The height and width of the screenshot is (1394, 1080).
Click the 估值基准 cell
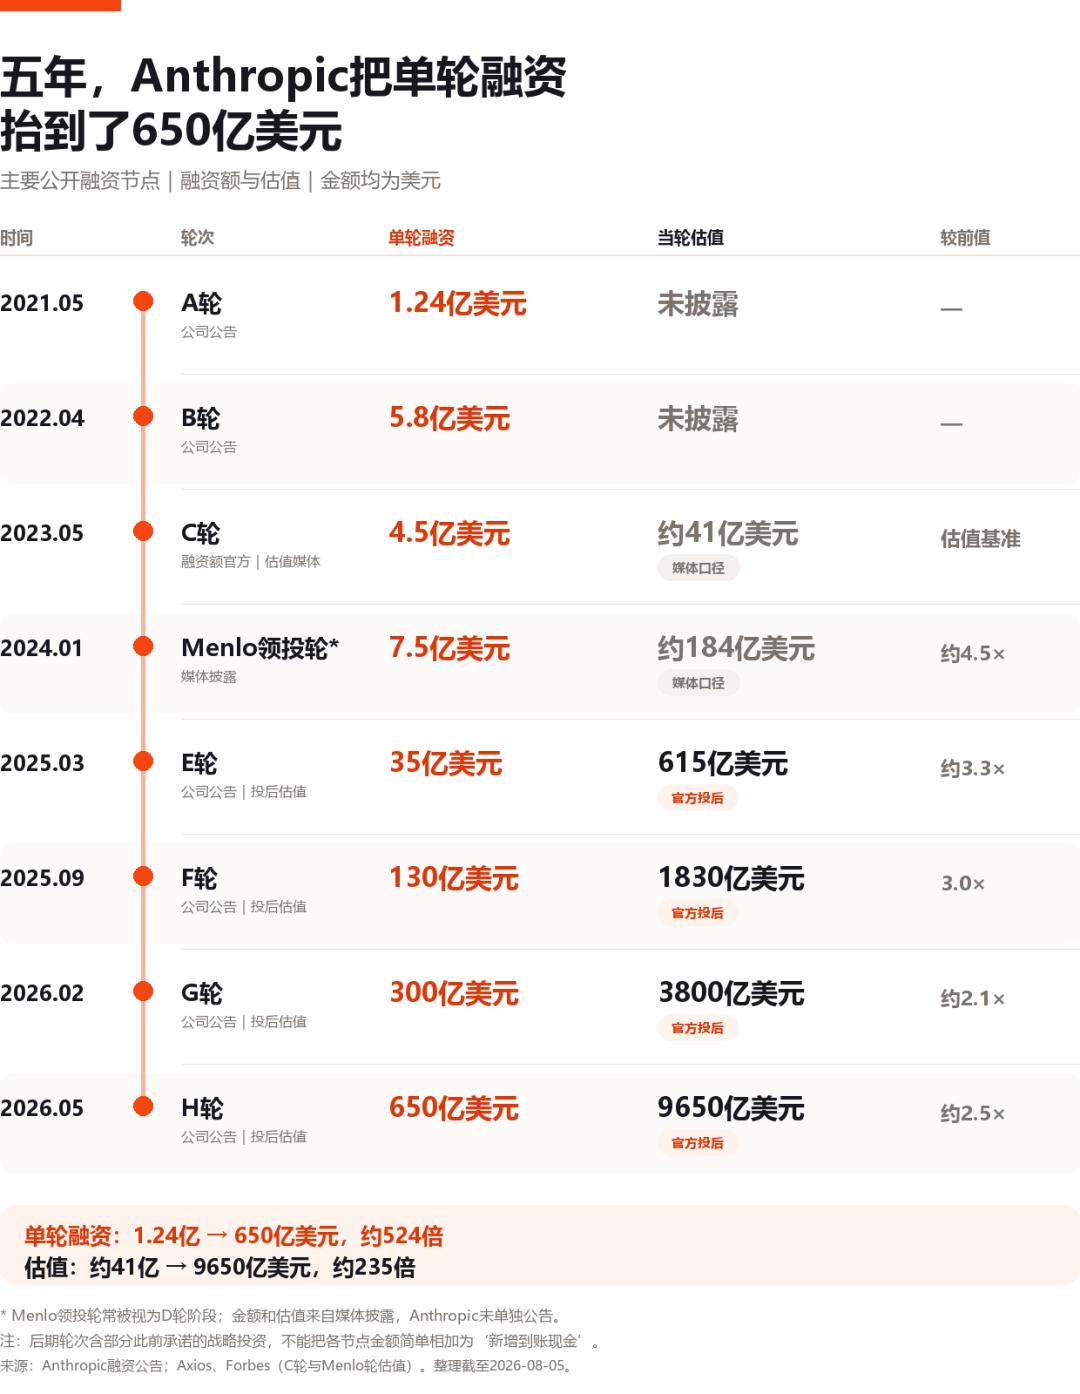[x=980, y=539]
